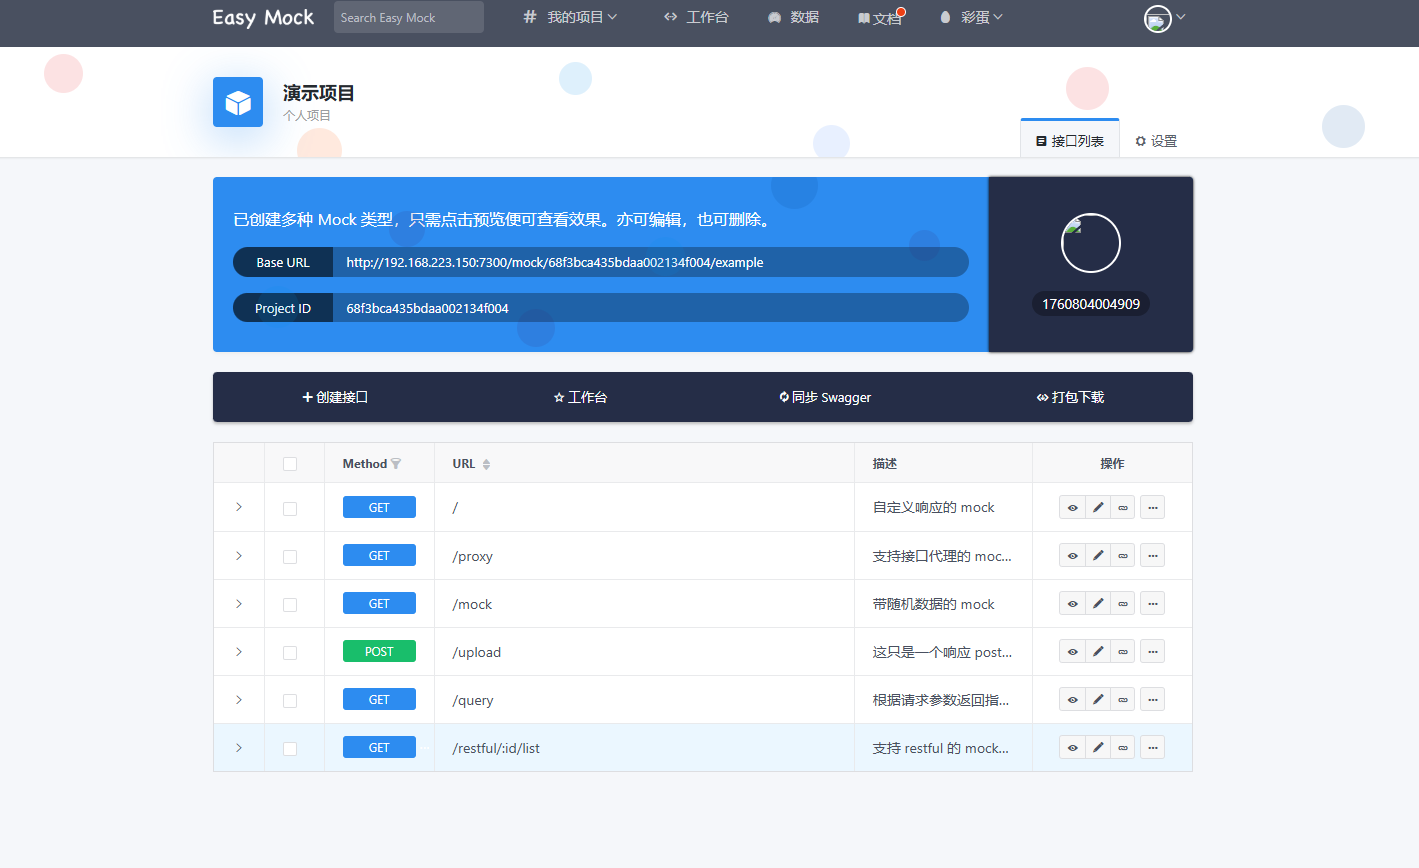This screenshot has height=868, width=1419.
Task: Preview the /proxy interface with eye icon
Action: pos(1072,556)
